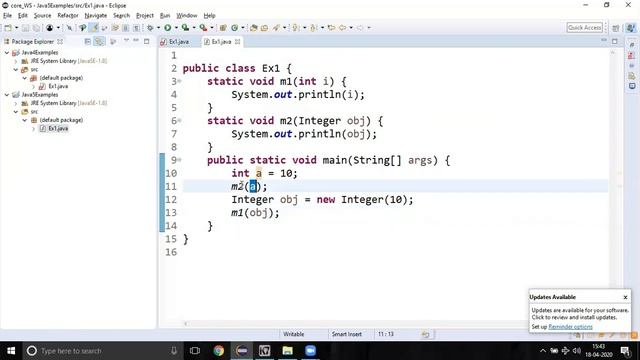The height and width of the screenshot is (360, 640).
Task: Minimize the Package Explorer view
Action: (136, 41)
